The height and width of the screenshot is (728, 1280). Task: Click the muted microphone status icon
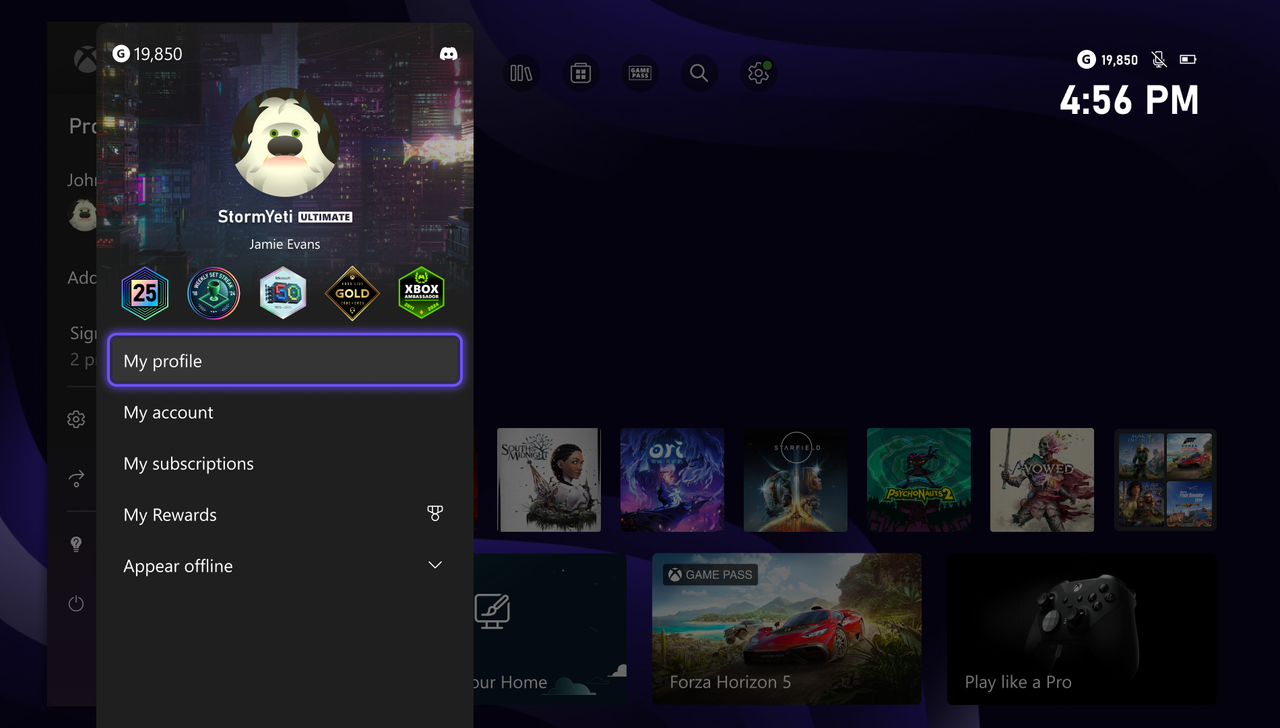point(1159,60)
